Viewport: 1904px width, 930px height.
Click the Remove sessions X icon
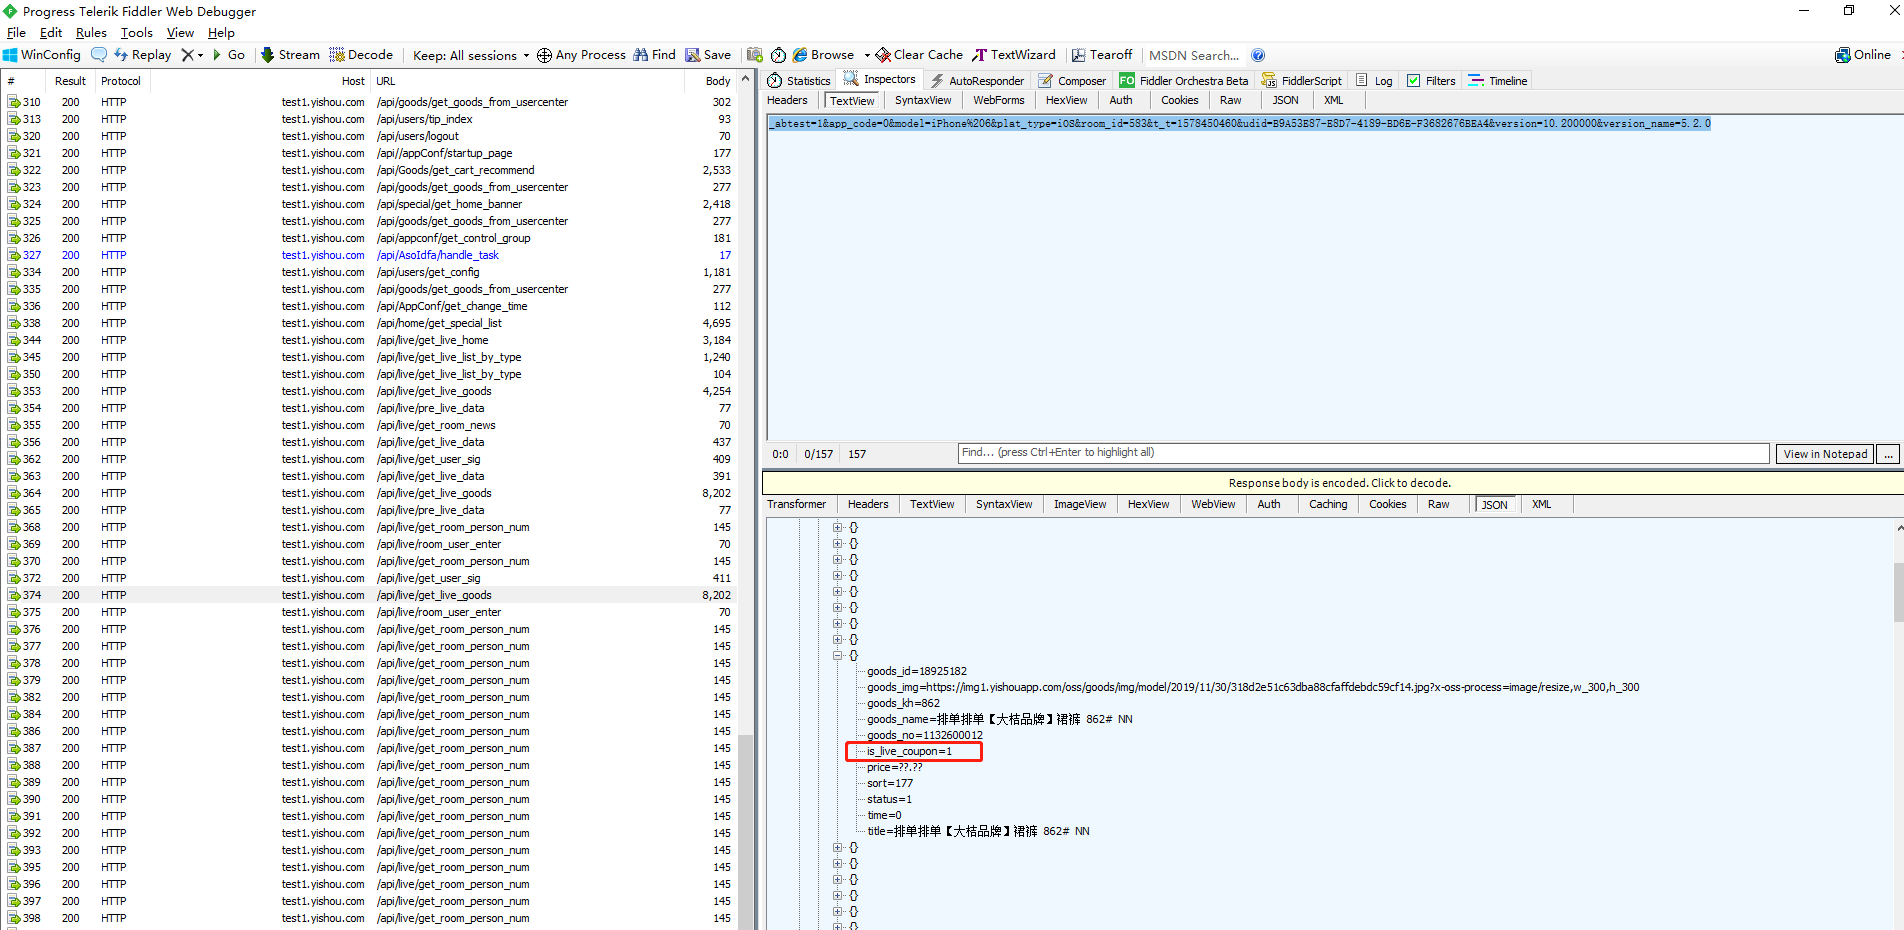(187, 55)
